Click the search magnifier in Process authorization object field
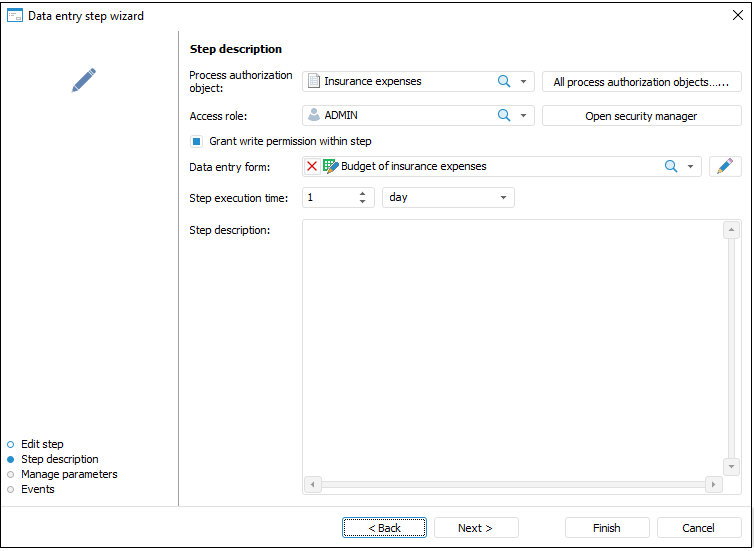Image resolution: width=756 pixels, height=551 pixels. coord(504,82)
